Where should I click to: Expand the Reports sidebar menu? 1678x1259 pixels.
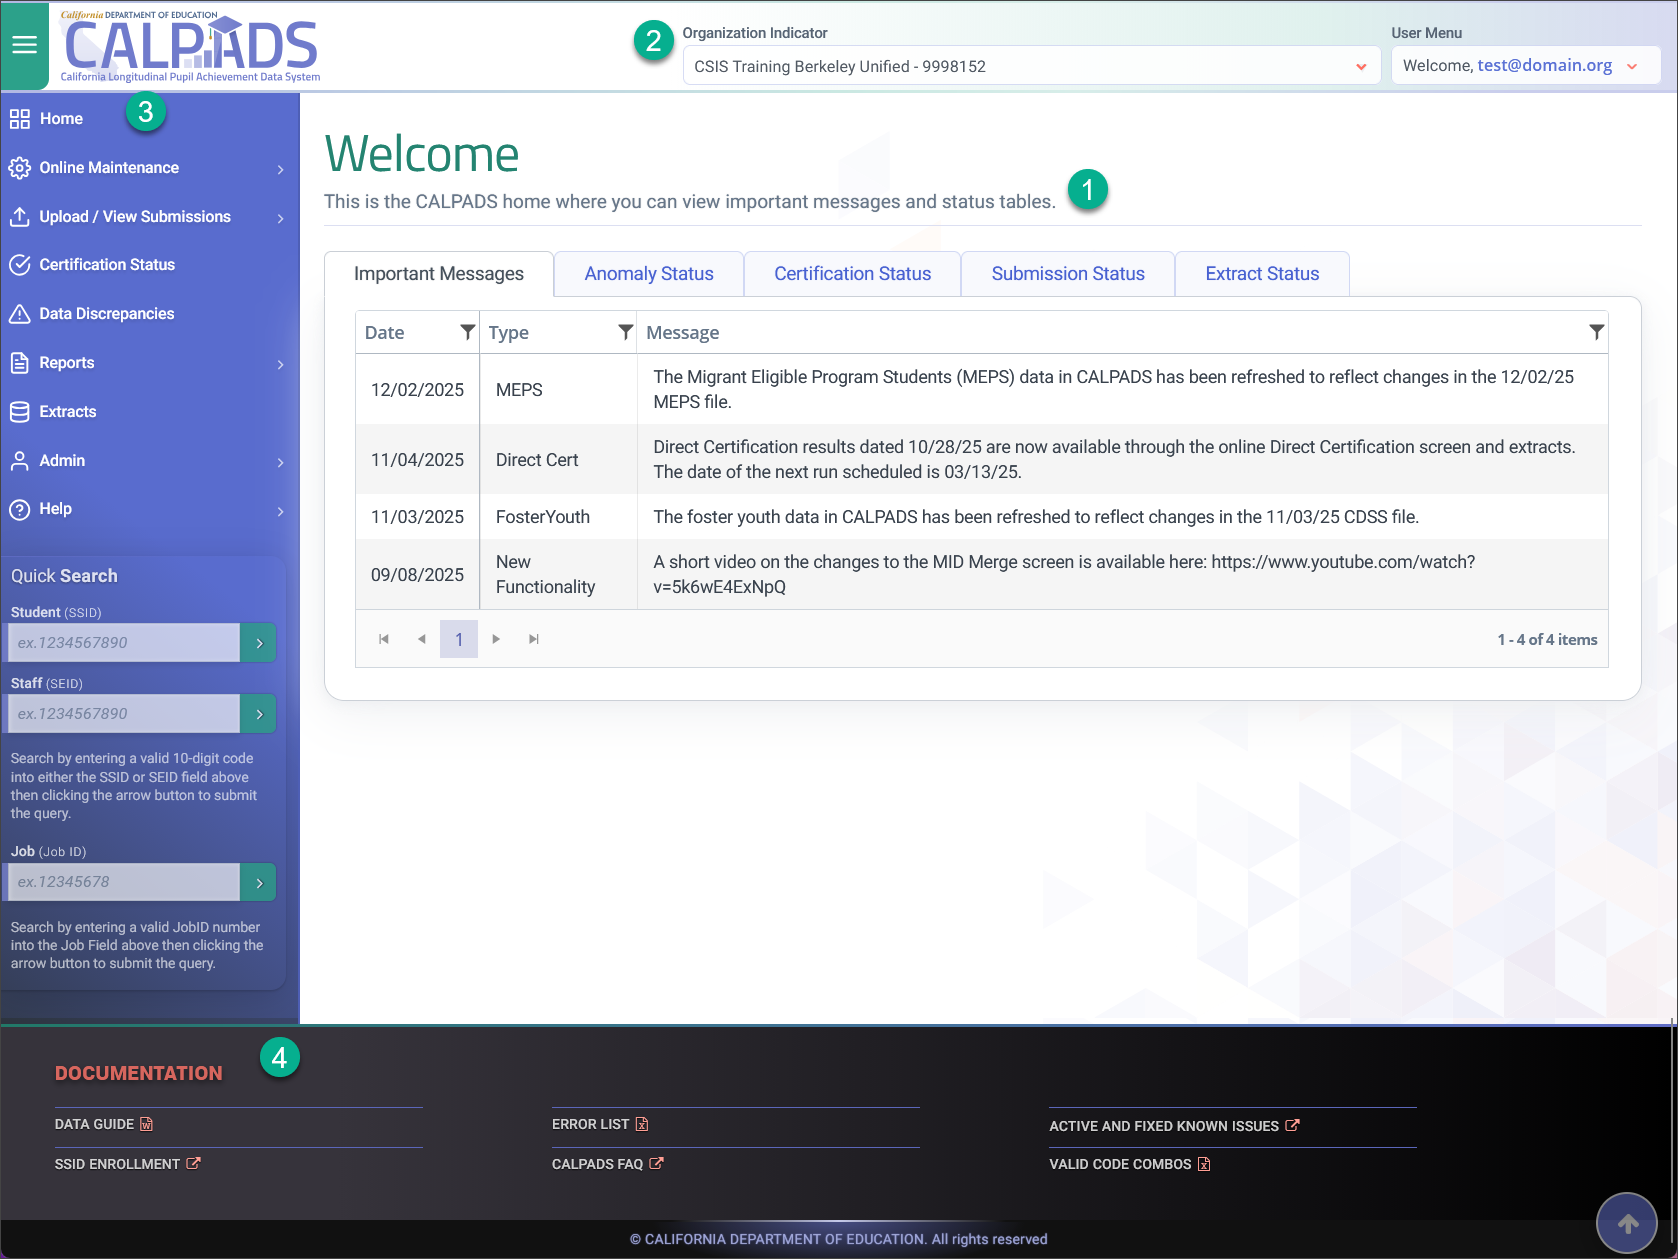click(148, 363)
